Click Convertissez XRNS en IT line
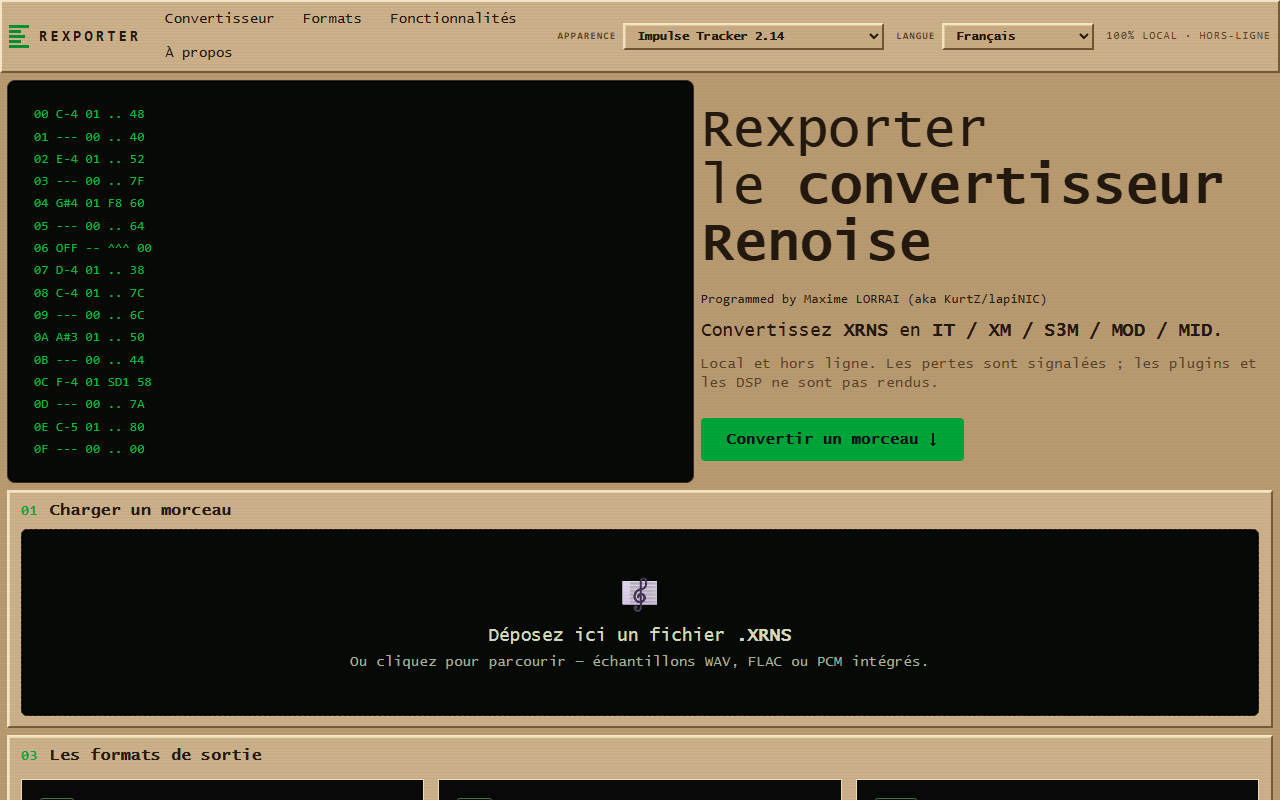The width and height of the screenshot is (1280, 800). point(961,330)
